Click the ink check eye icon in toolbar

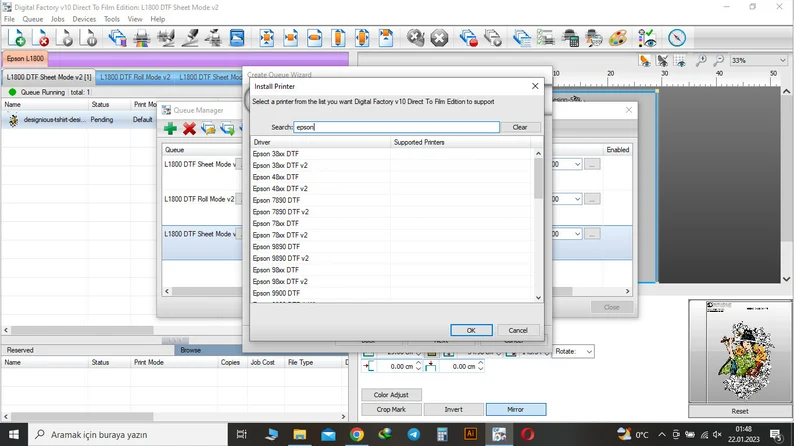point(647,38)
